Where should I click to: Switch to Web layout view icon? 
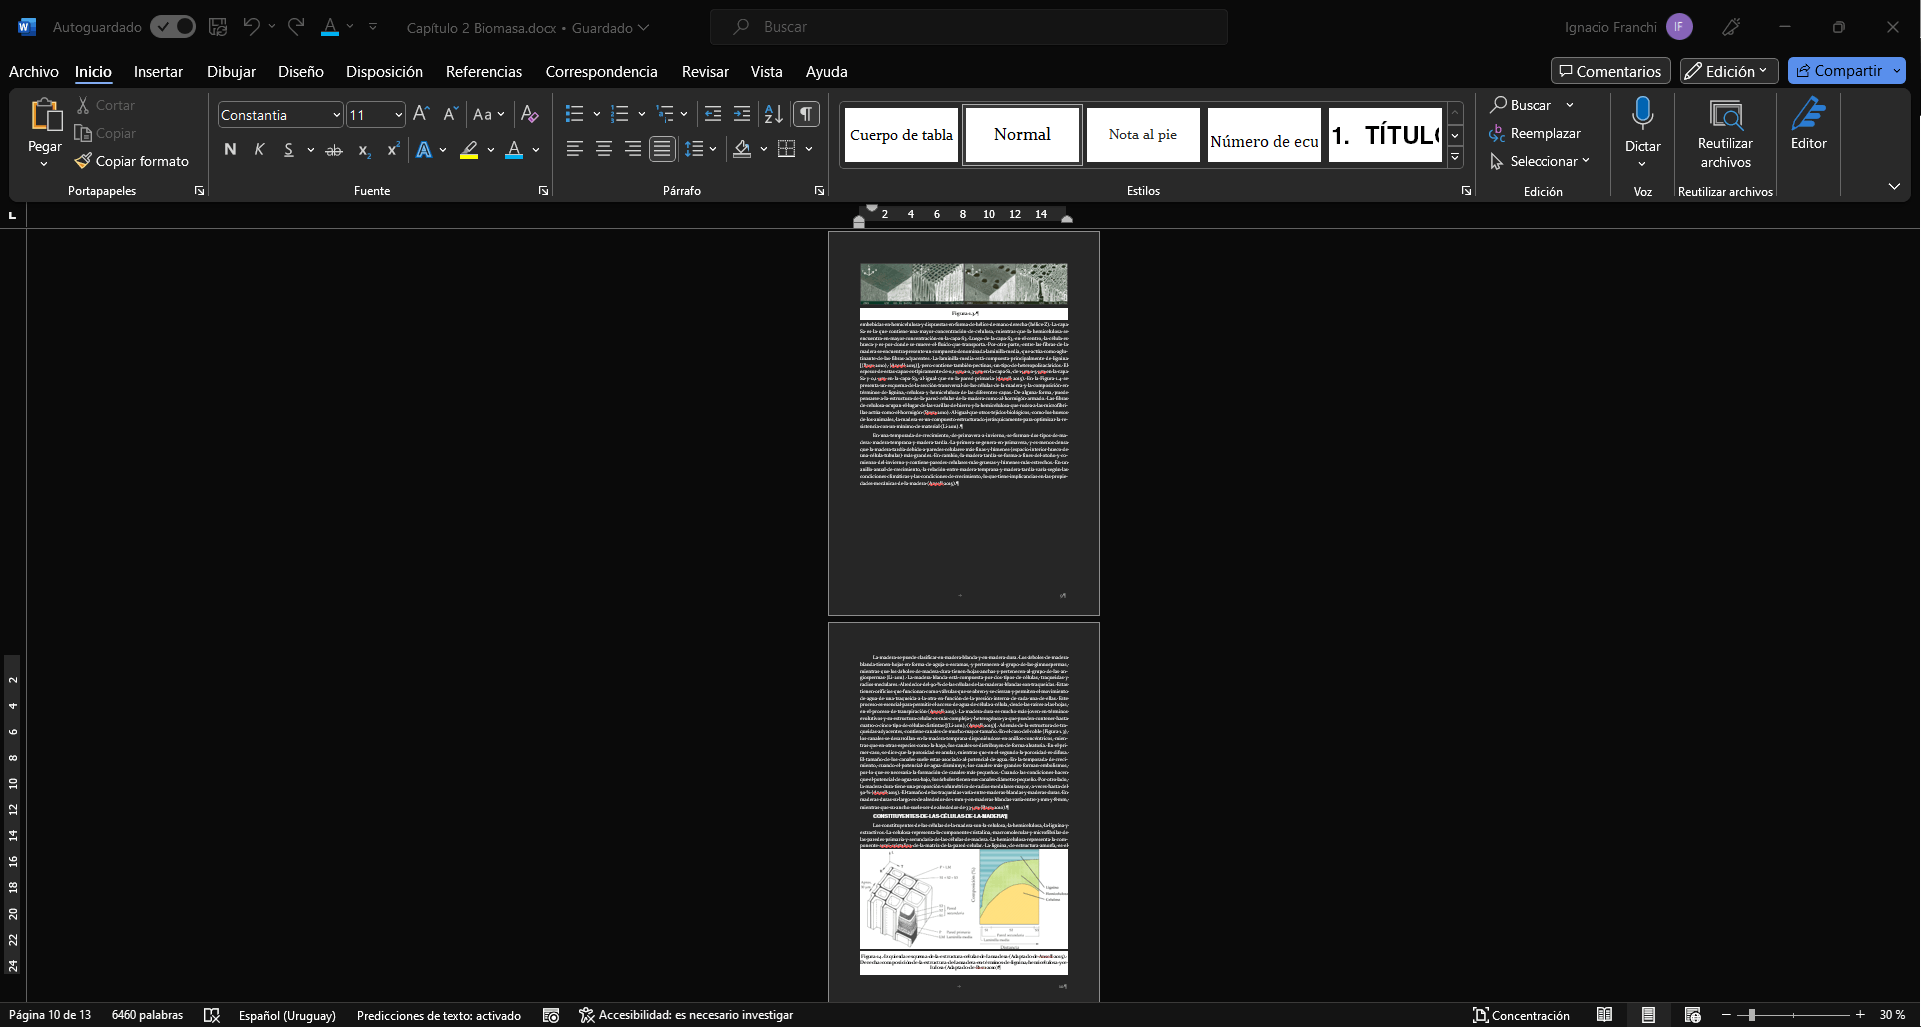[x=1692, y=1015]
